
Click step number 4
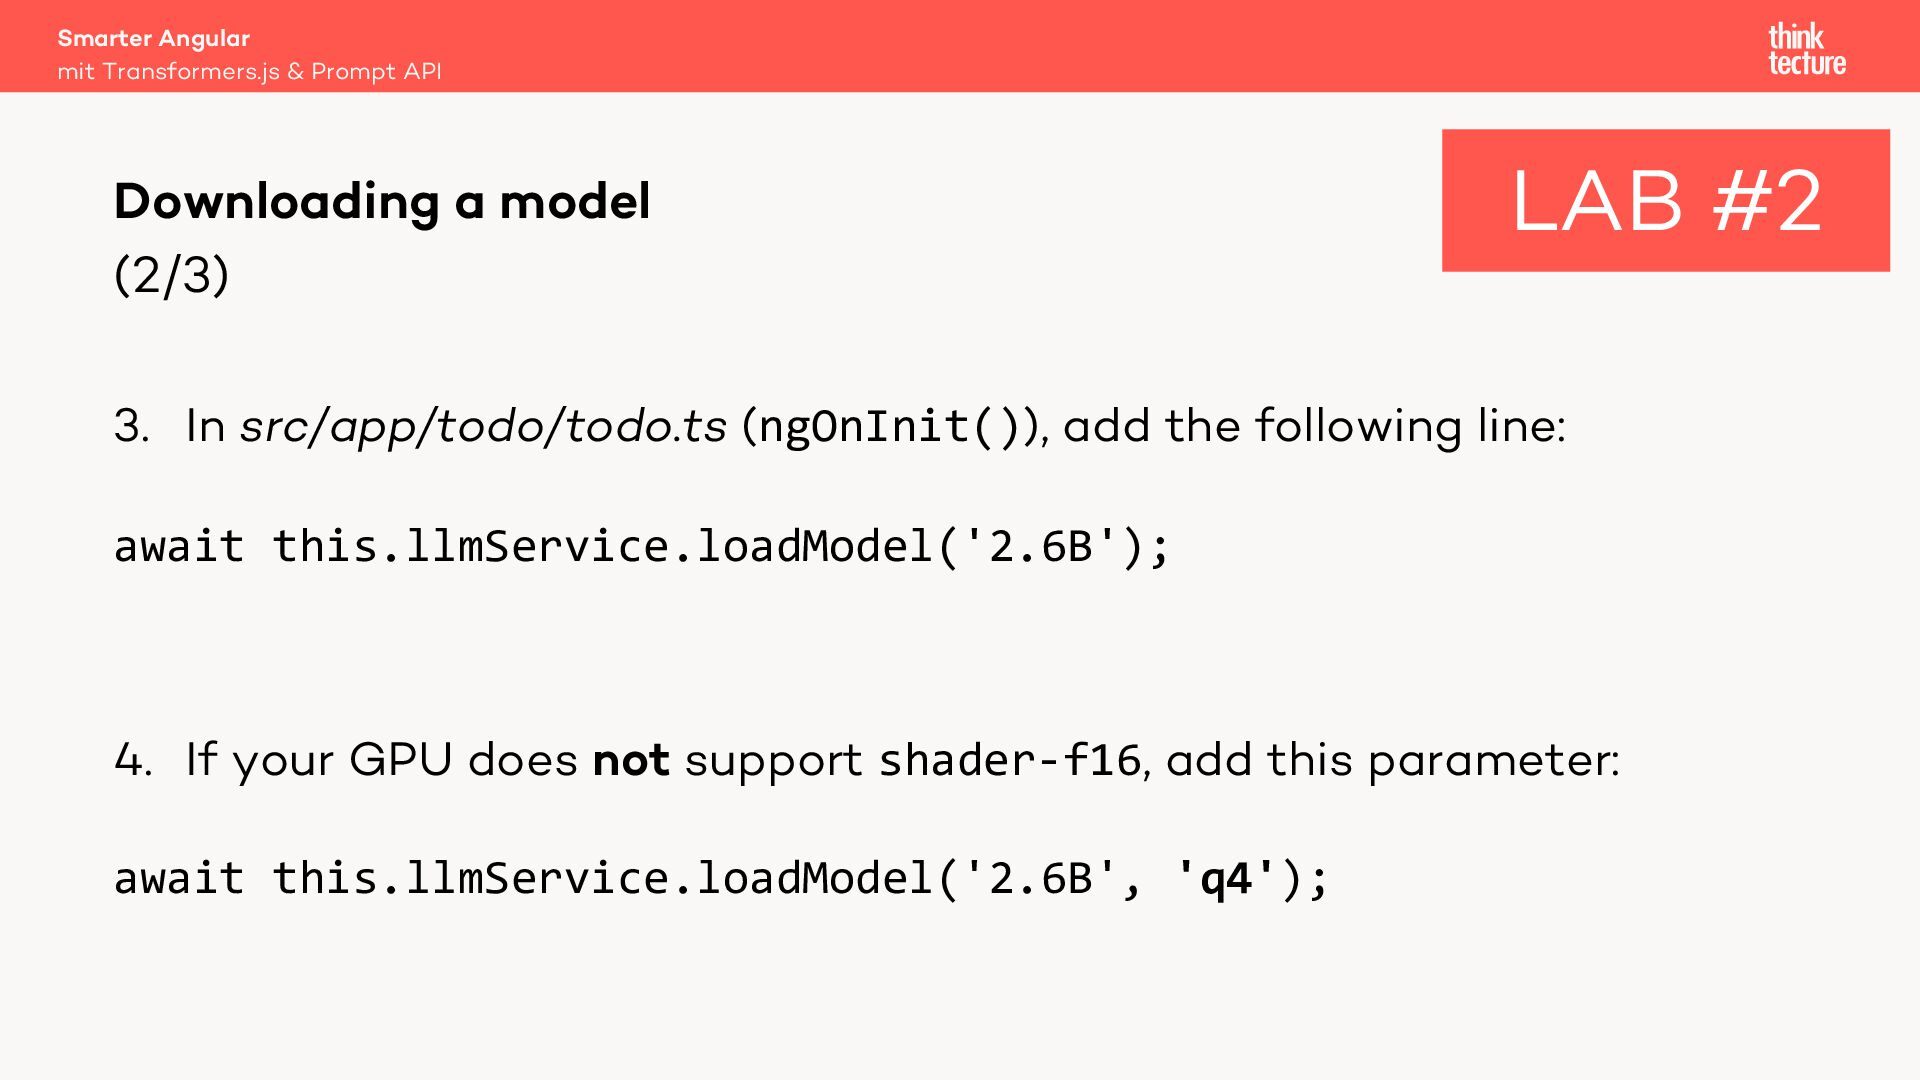tap(132, 760)
